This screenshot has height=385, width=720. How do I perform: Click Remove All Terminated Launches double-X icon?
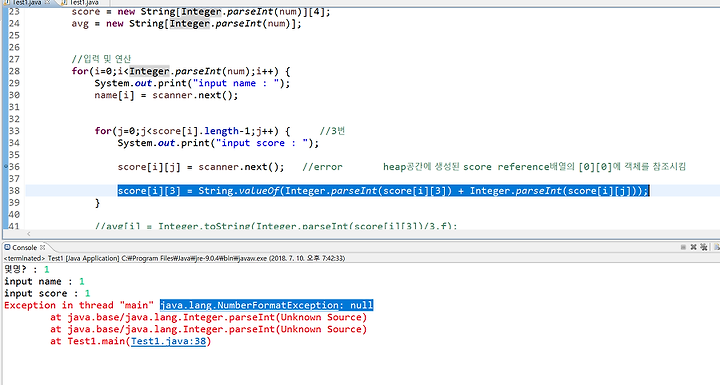pos(704,247)
